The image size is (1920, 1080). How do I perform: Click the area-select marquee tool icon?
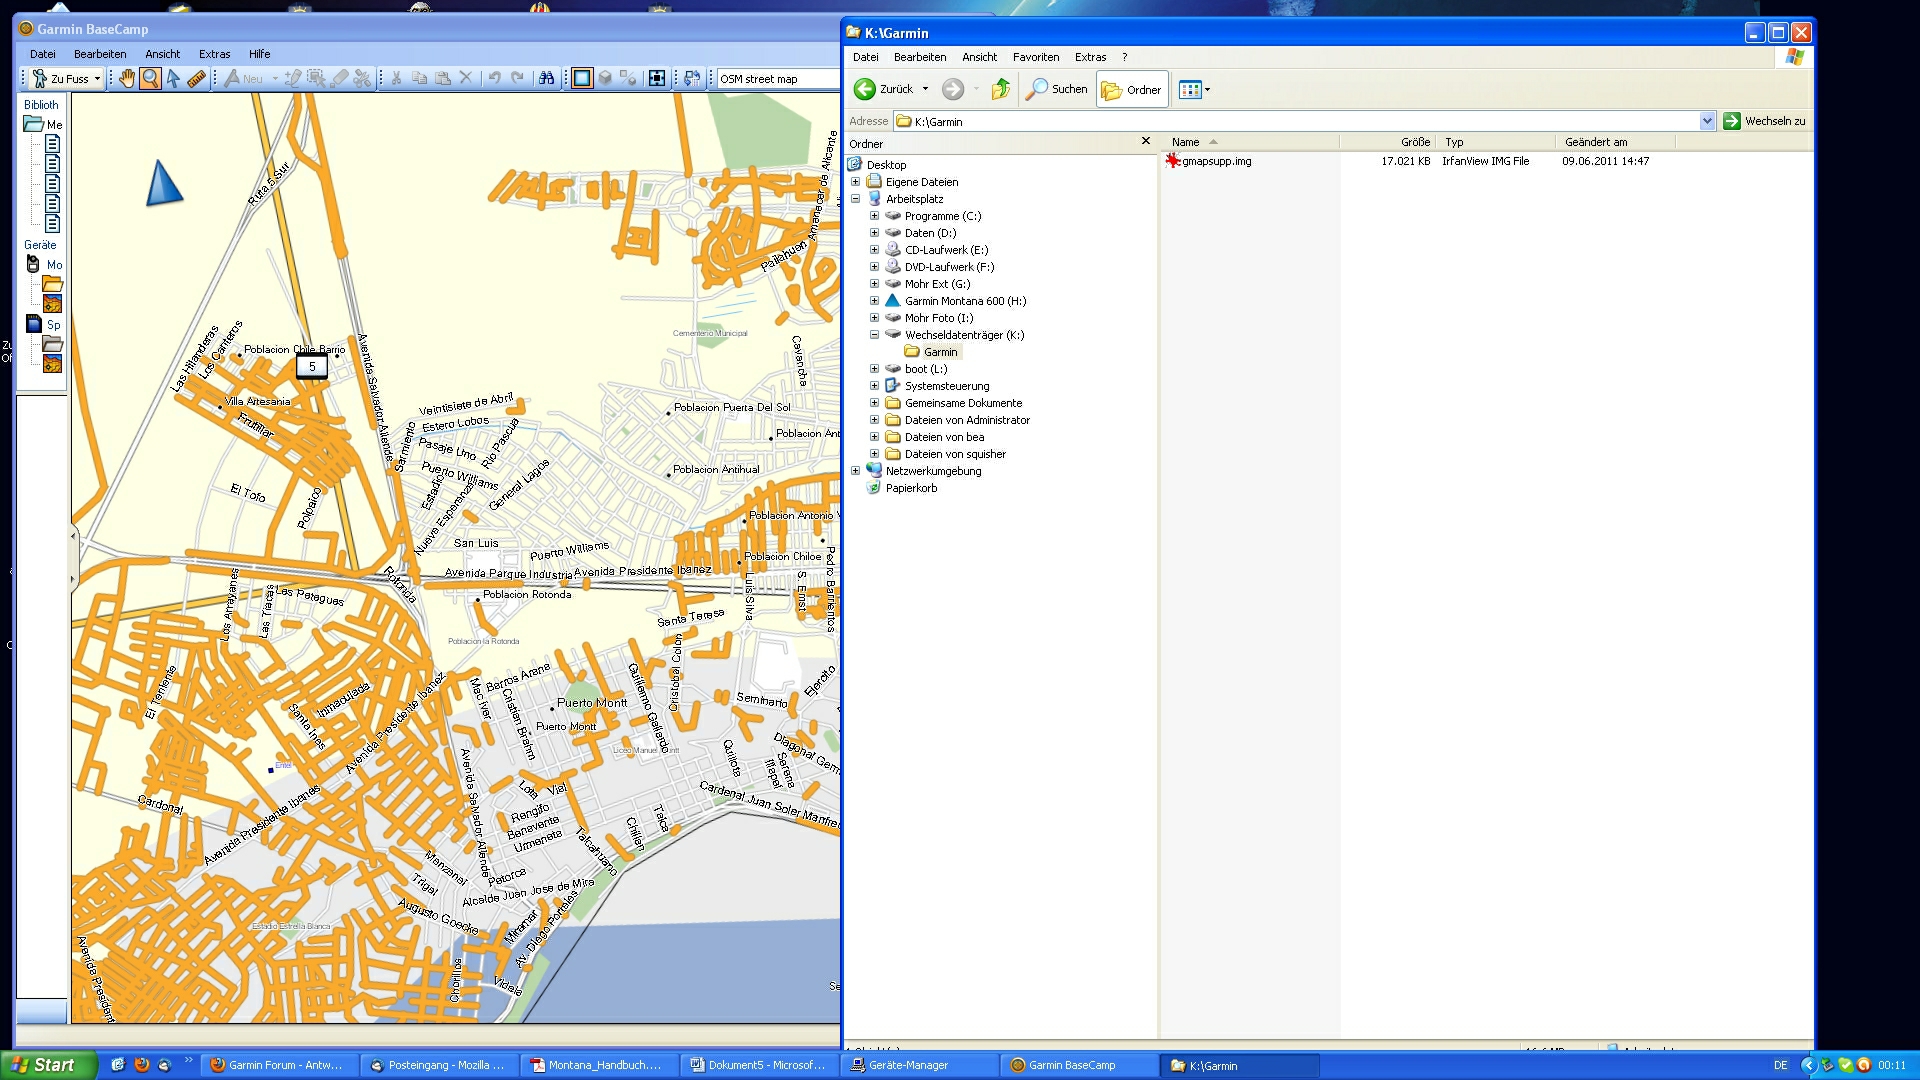pyautogui.click(x=316, y=79)
